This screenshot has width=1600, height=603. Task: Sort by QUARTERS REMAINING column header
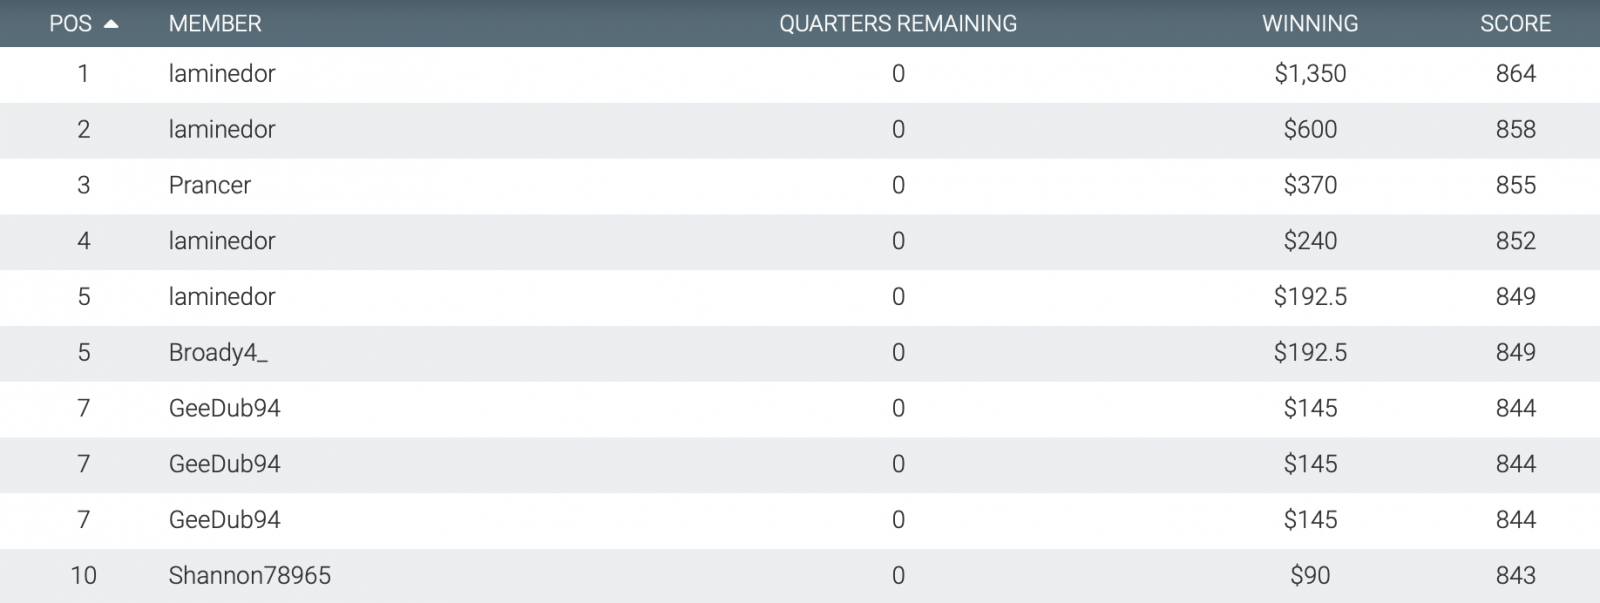pos(898,24)
